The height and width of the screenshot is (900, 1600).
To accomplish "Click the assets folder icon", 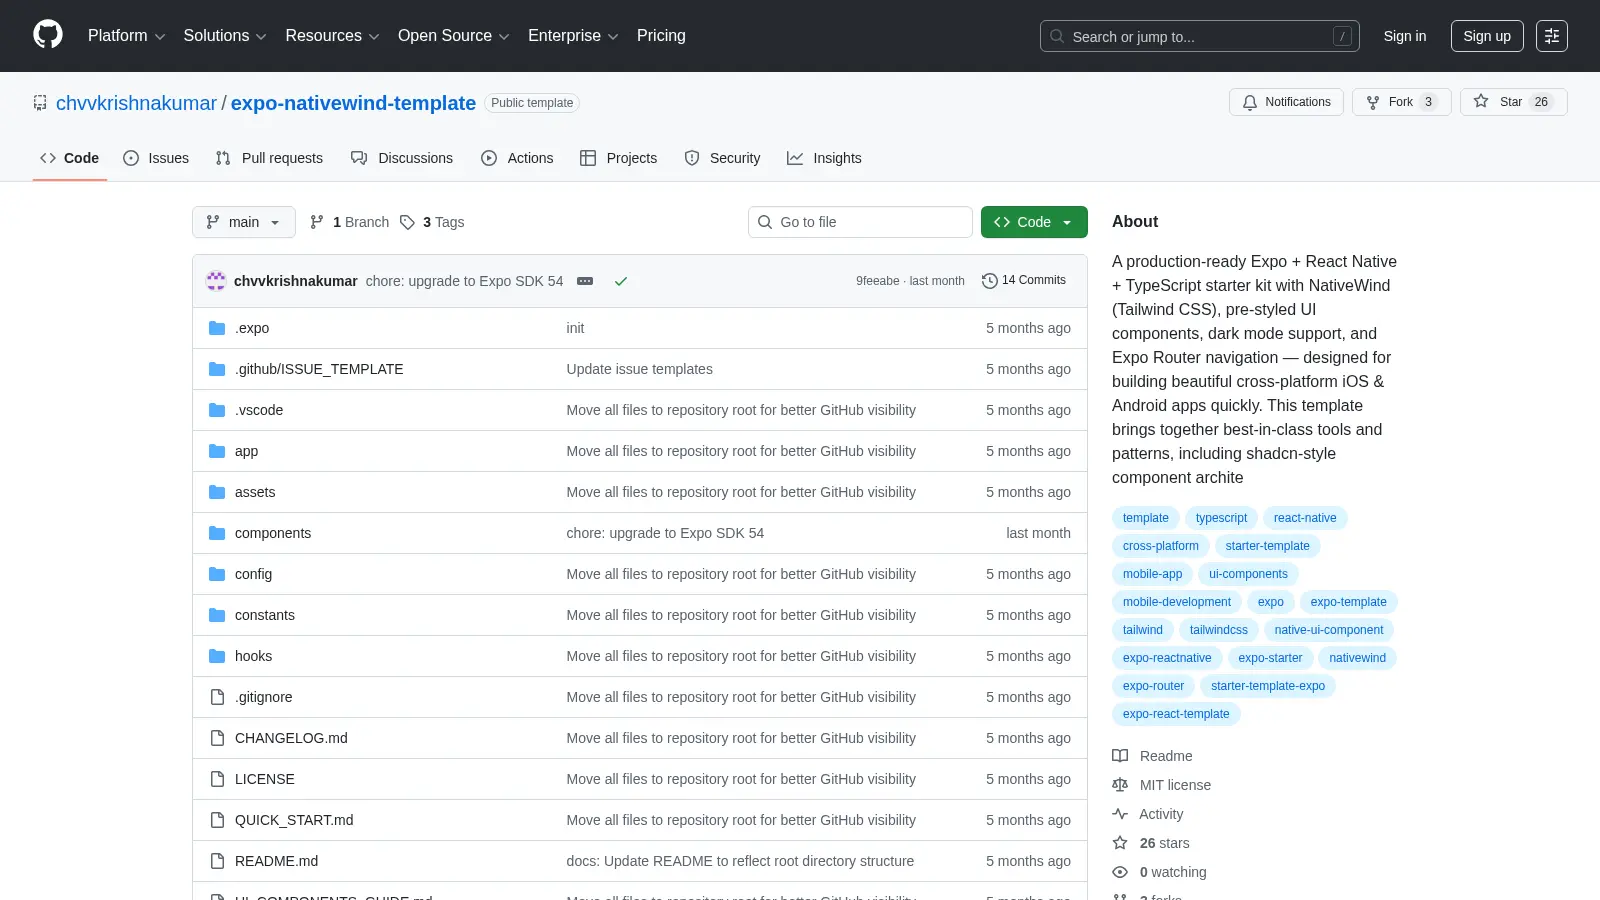I will click(x=217, y=492).
